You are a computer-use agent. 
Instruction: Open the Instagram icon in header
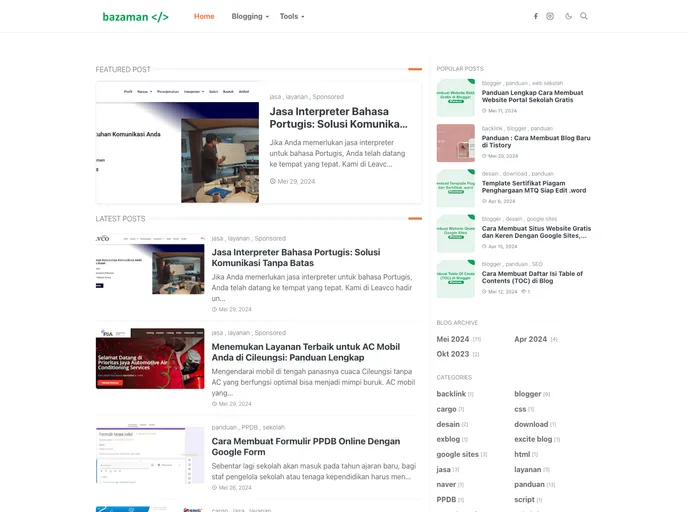tap(550, 16)
